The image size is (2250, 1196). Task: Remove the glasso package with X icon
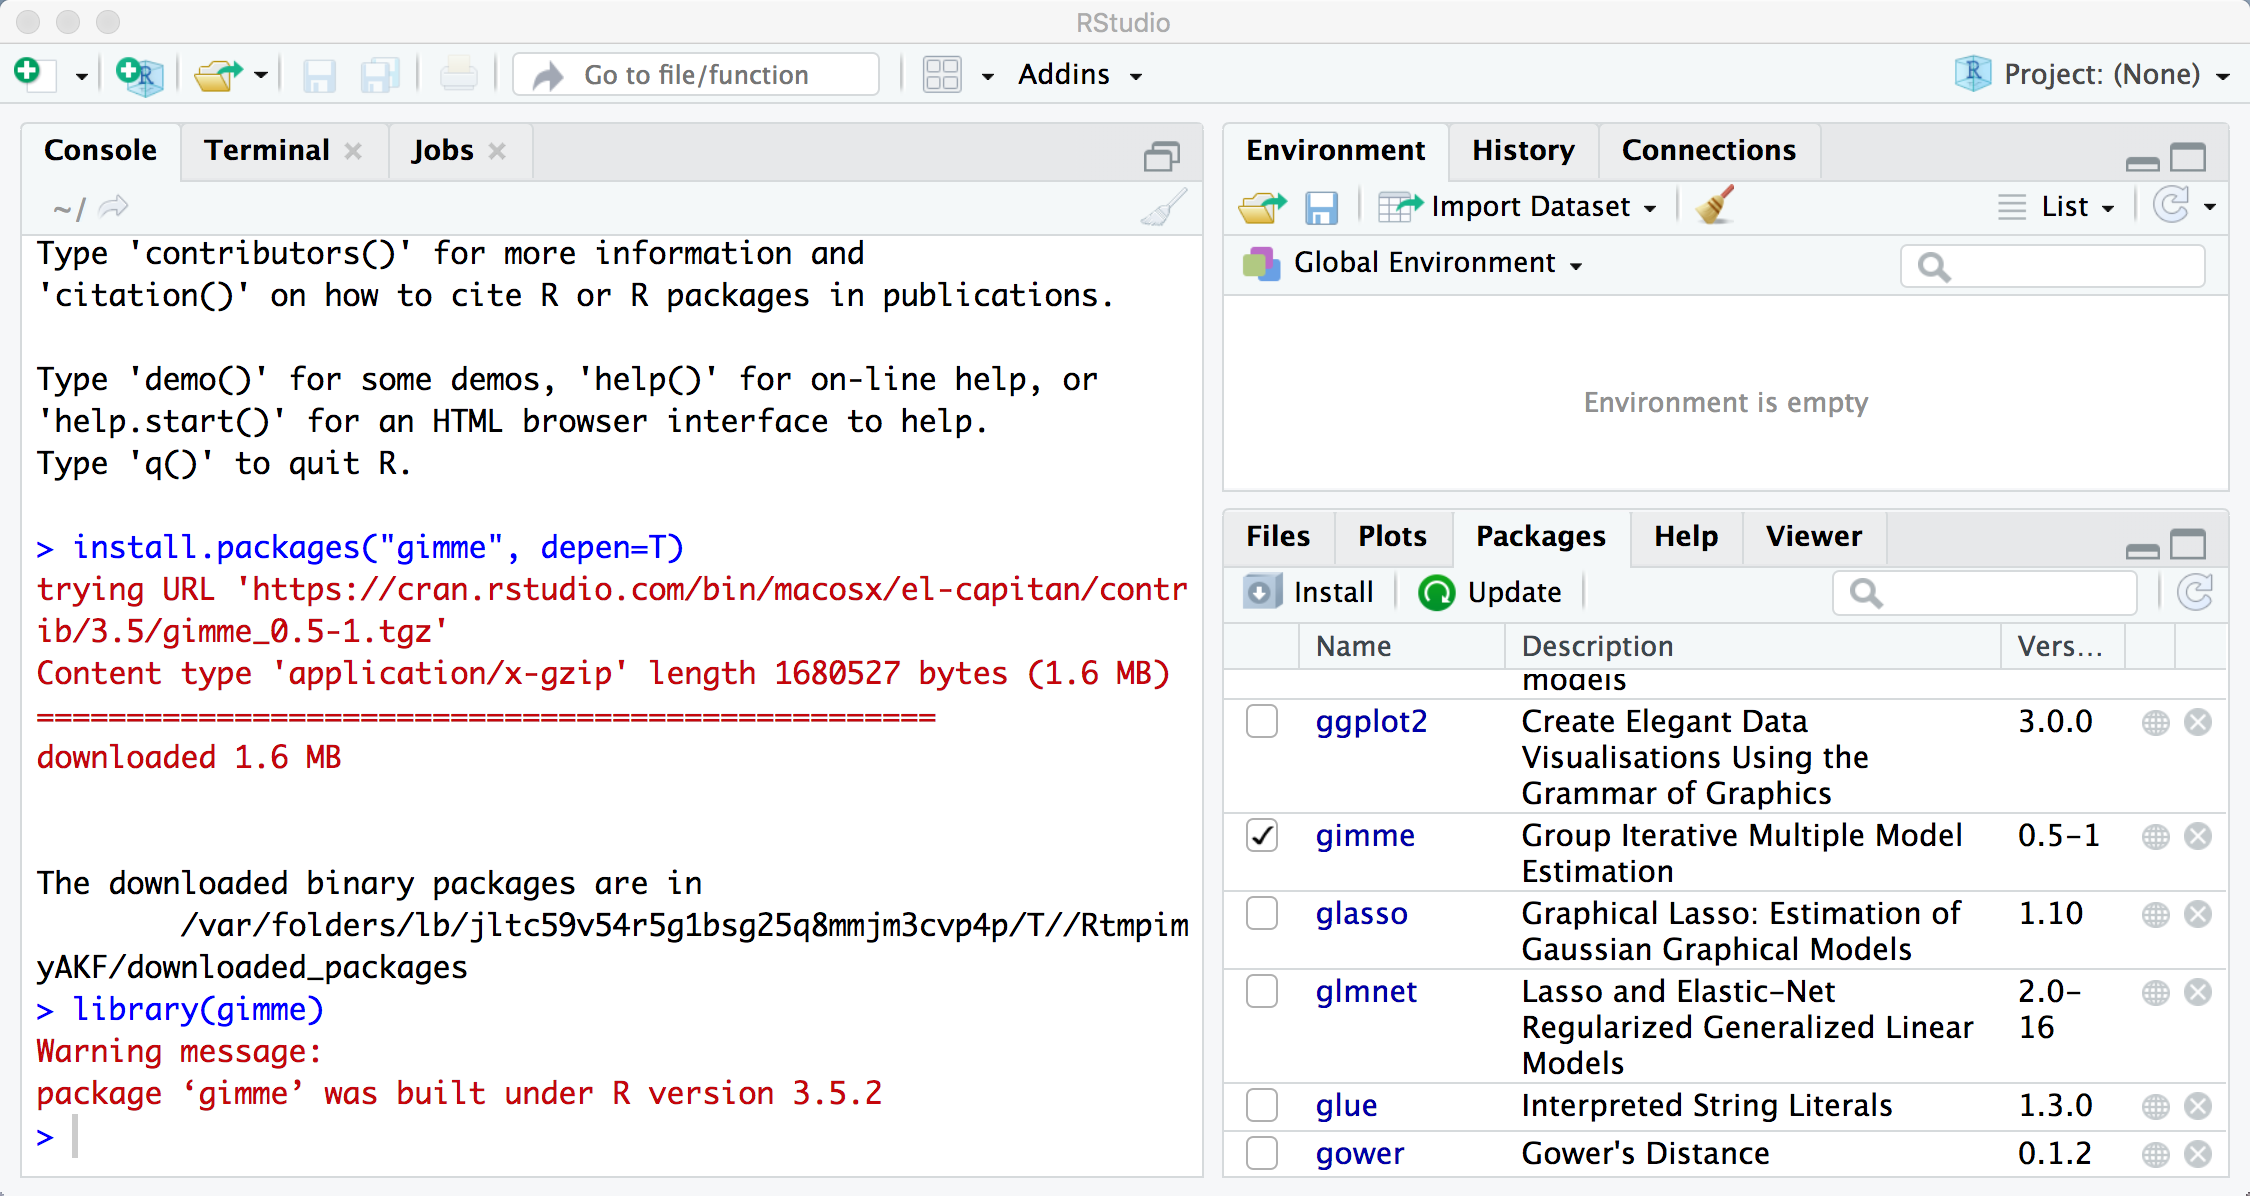click(x=2198, y=914)
